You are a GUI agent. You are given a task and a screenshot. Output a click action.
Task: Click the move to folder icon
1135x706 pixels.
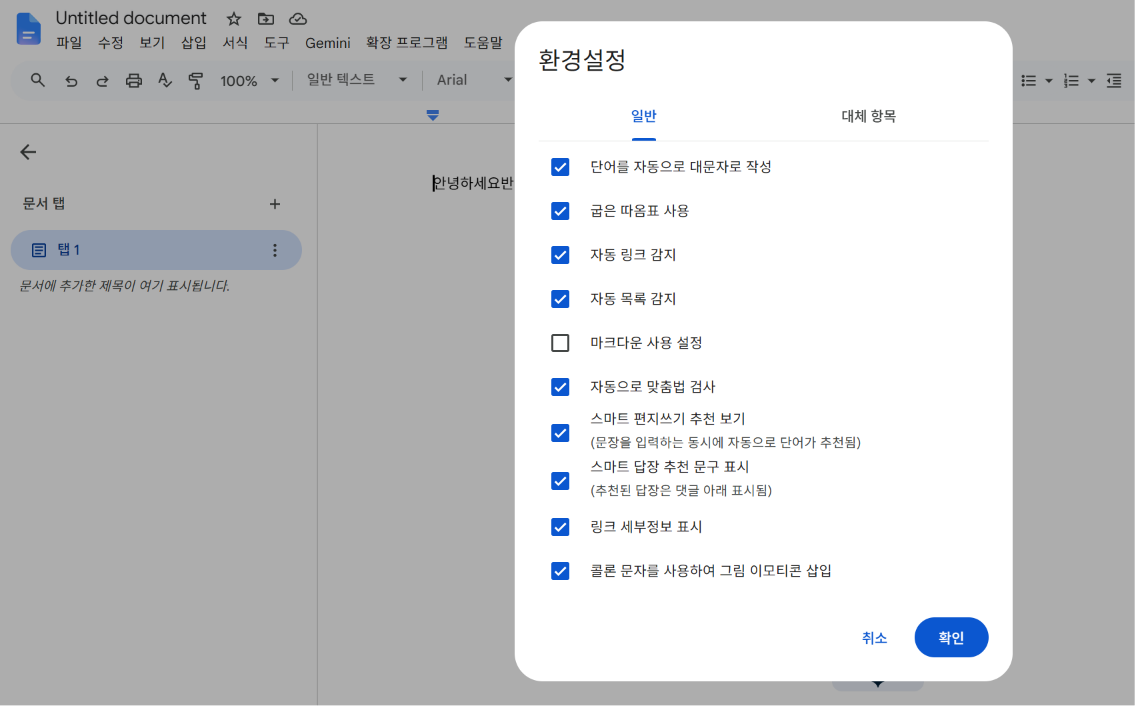click(x=266, y=19)
